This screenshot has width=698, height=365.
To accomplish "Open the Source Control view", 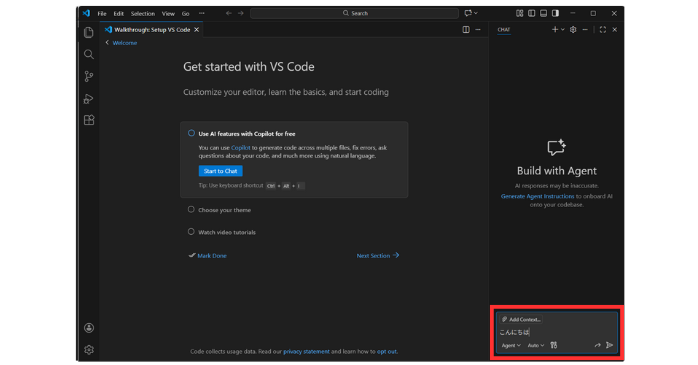I will coord(89,77).
